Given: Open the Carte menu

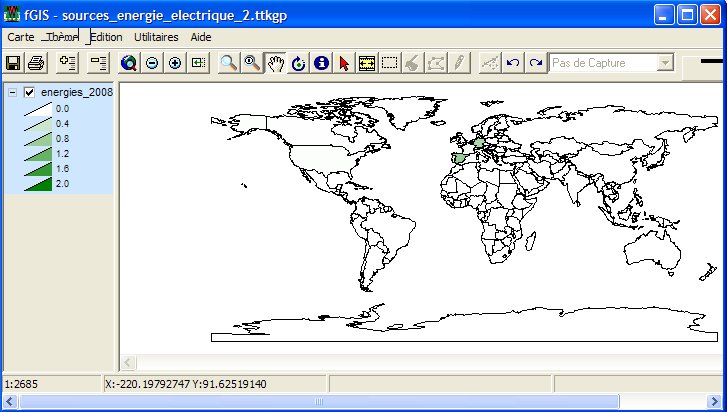Looking at the screenshot, I should (20, 36).
